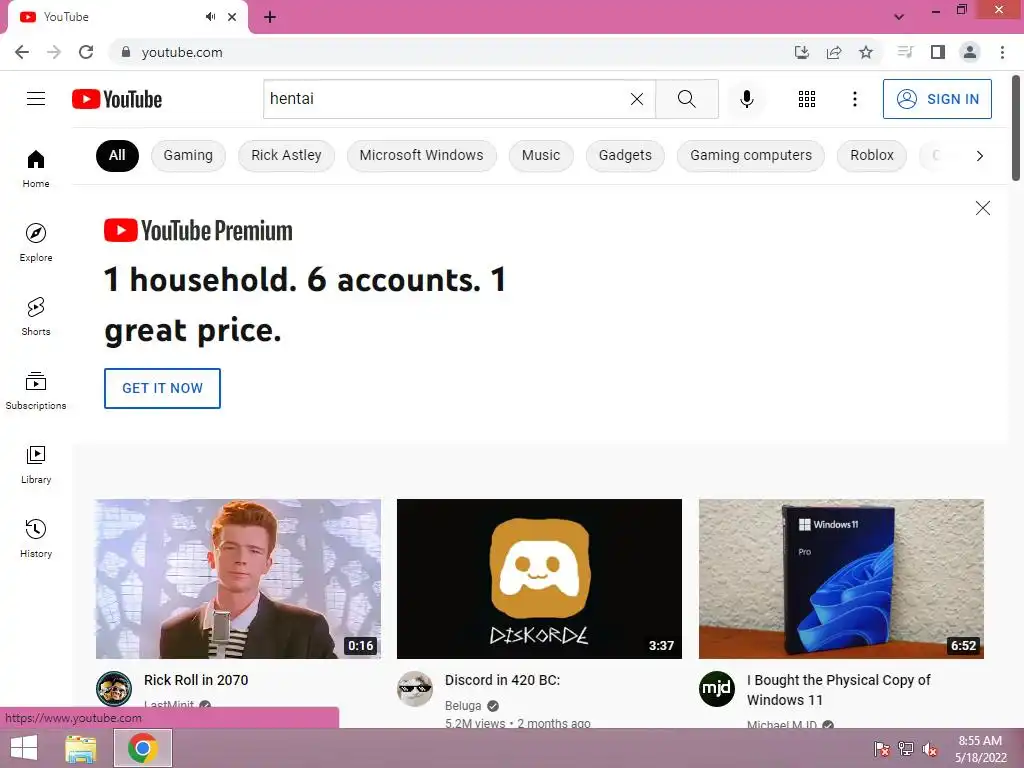This screenshot has height=768, width=1024.
Task: Mute the YouTube tab via speaker icon
Action: [210, 17]
